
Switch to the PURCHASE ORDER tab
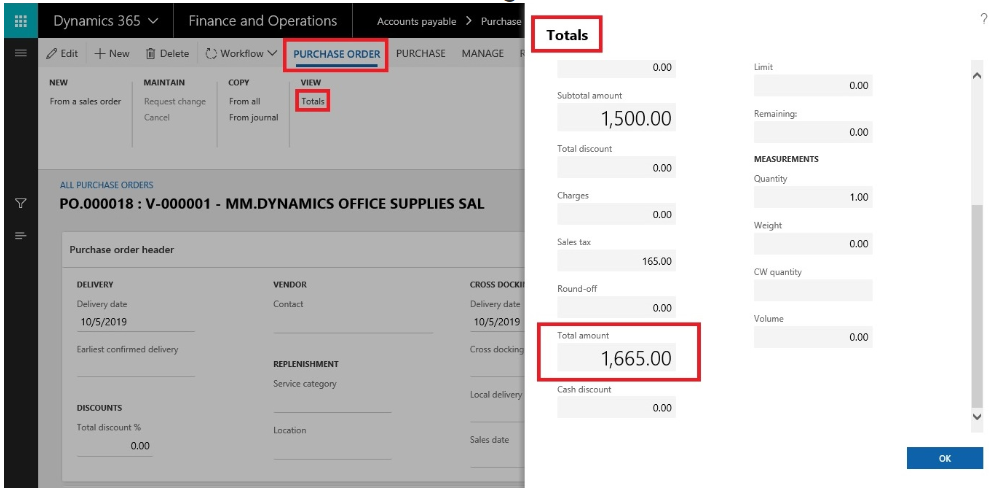click(336, 54)
